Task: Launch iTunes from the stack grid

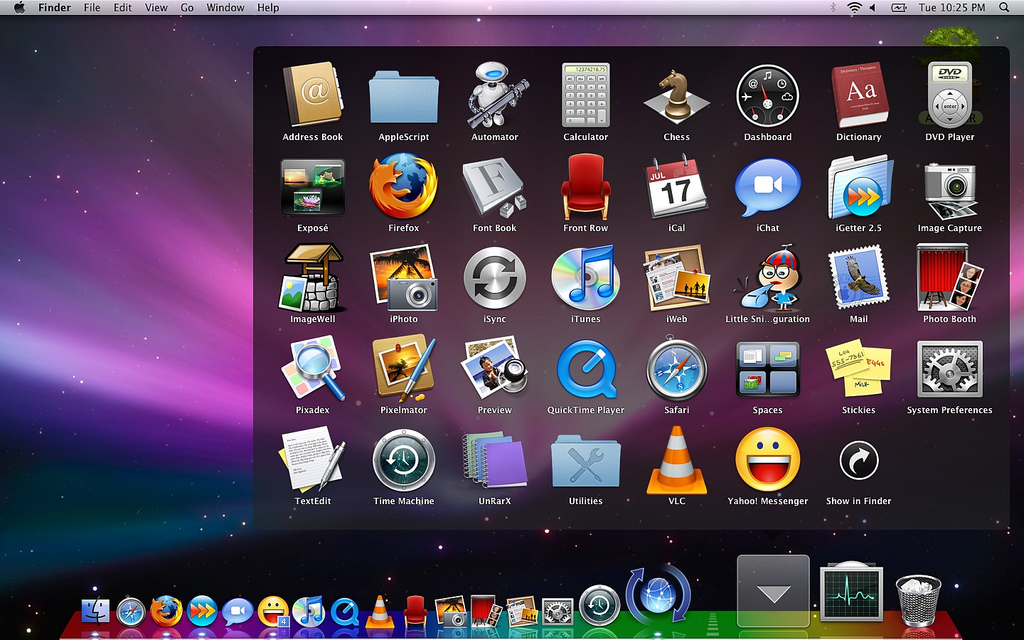Action: (586, 278)
